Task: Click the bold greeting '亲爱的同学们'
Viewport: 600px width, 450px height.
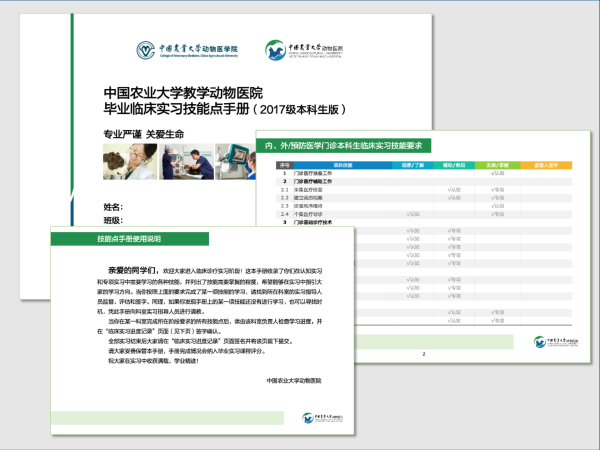Action: [133, 271]
